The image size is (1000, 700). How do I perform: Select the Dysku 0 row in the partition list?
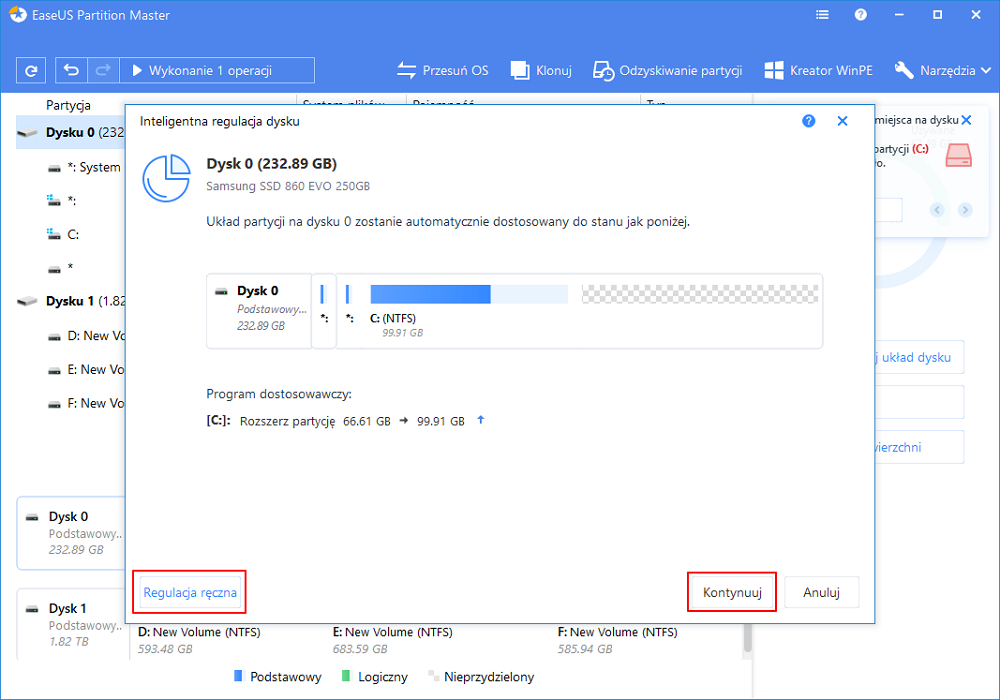[x=71, y=133]
